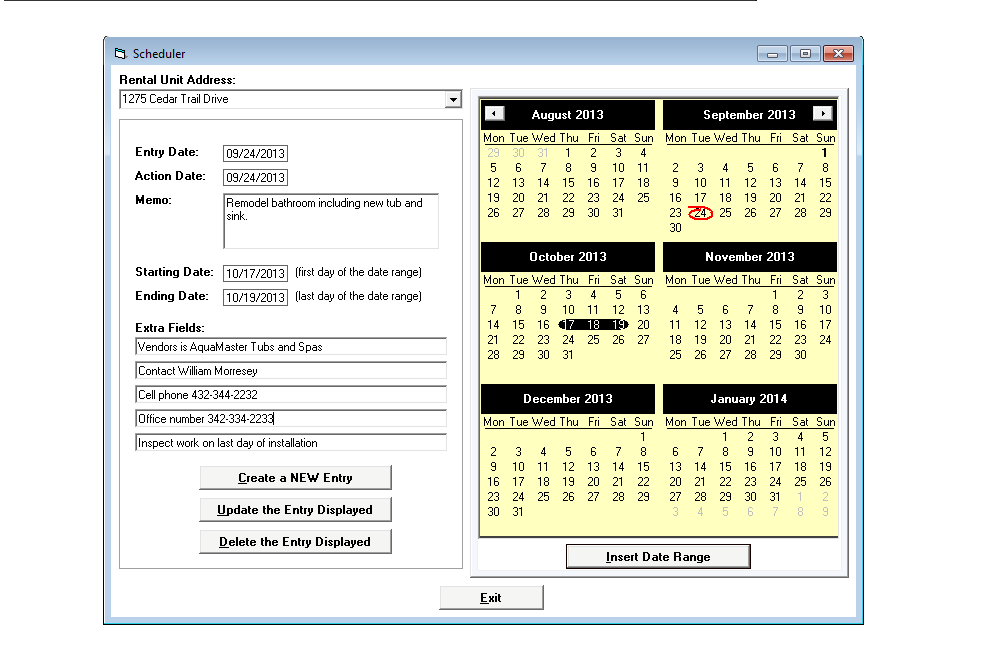Screen dimensions: 1000x670
Task: Click the Ending Date field
Action: click(254, 296)
